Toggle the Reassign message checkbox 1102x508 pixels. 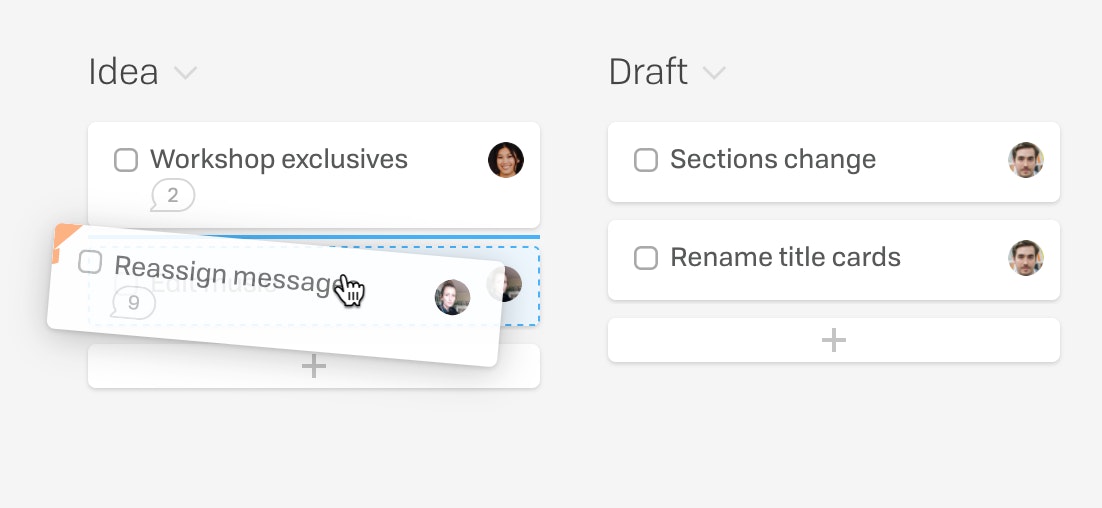(90, 261)
